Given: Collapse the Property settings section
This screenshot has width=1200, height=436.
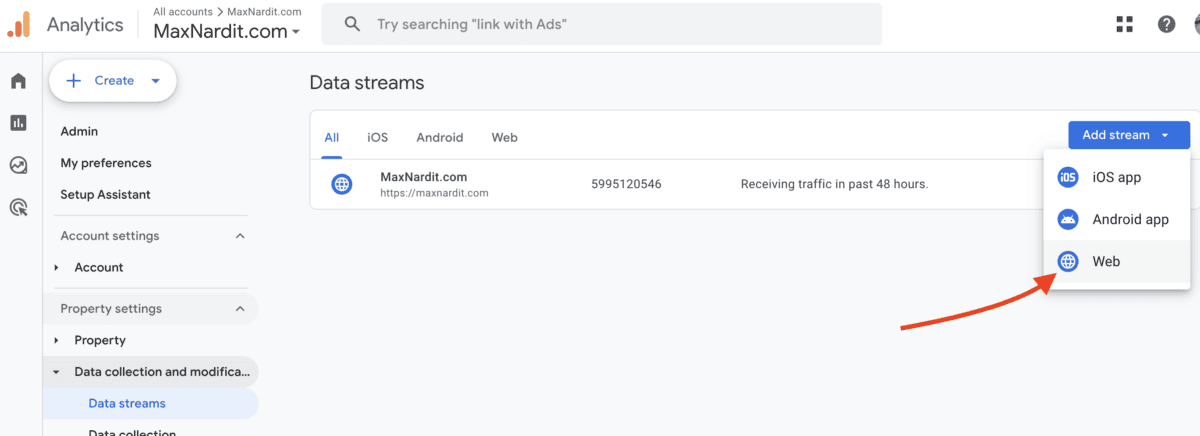Looking at the screenshot, I should coord(240,309).
